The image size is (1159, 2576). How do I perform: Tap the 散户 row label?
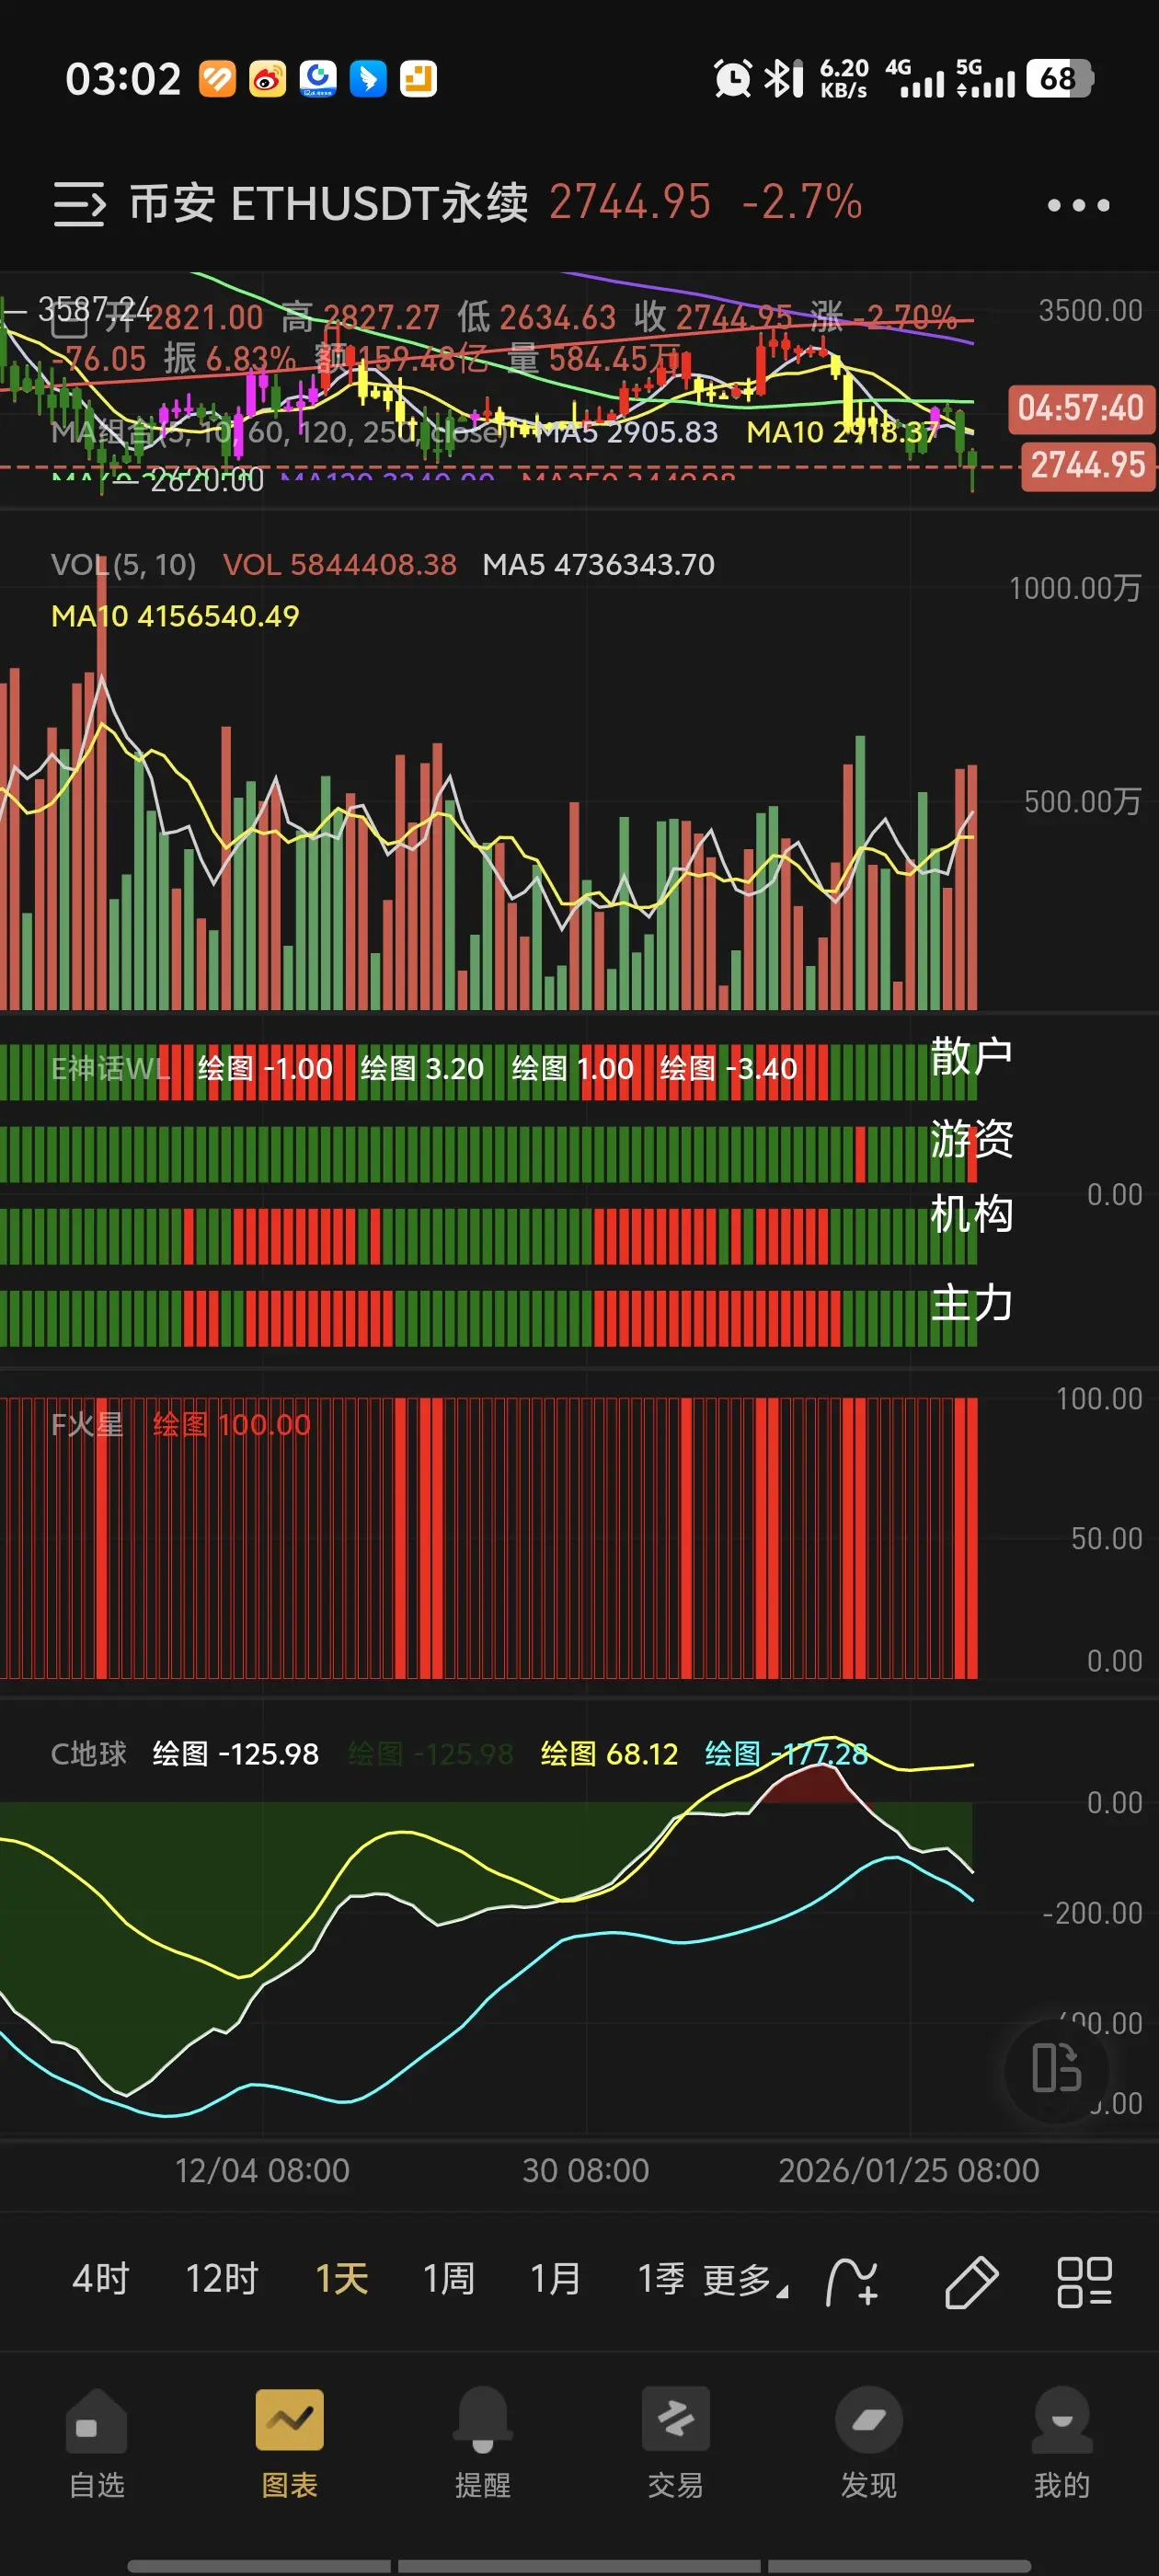click(971, 1056)
